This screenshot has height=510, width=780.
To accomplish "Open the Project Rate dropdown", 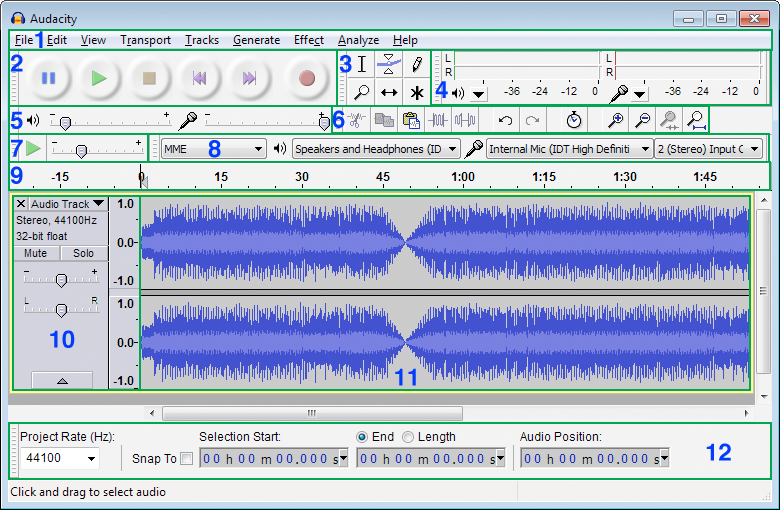I will (x=59, y=458).
